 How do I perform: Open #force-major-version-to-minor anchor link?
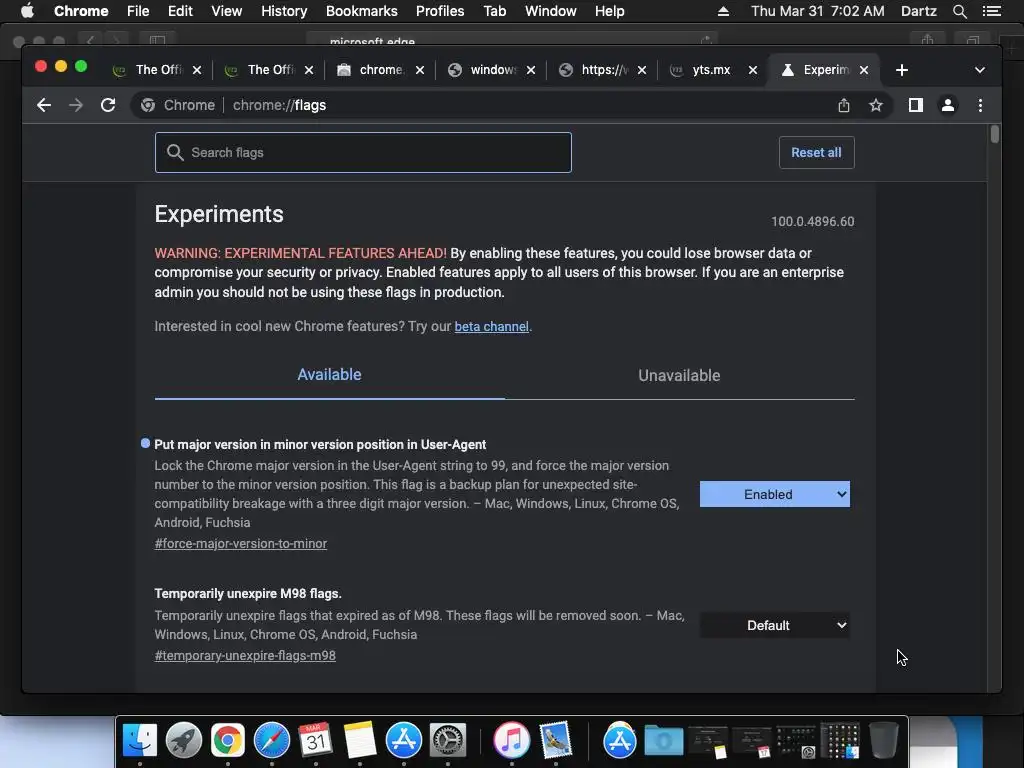[x=240, y=543]
